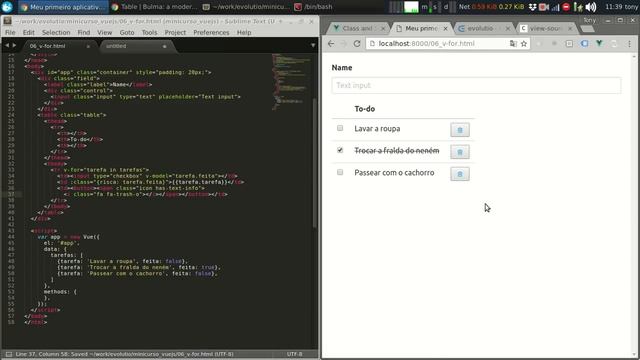Switch to the '/bin/bash' taskbar window
The height and width of the screenshot is (360, 640).
pos(313,7)
